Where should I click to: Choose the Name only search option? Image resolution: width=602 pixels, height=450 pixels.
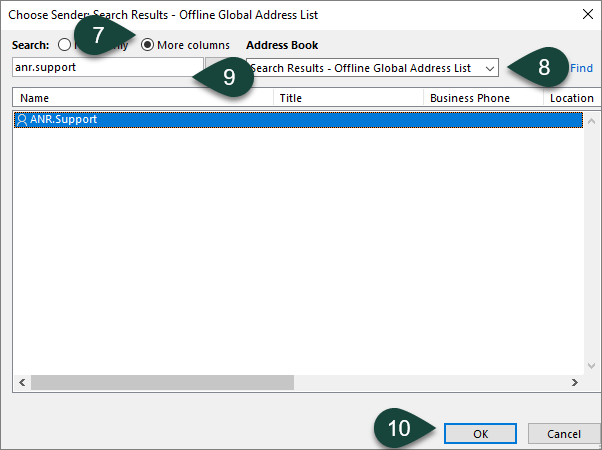tap(65, 45)
